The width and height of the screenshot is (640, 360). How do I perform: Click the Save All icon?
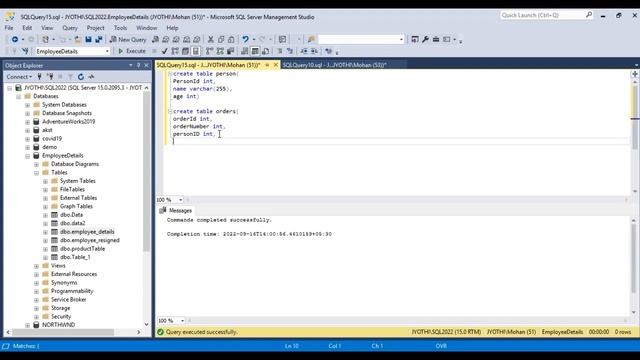99,39
